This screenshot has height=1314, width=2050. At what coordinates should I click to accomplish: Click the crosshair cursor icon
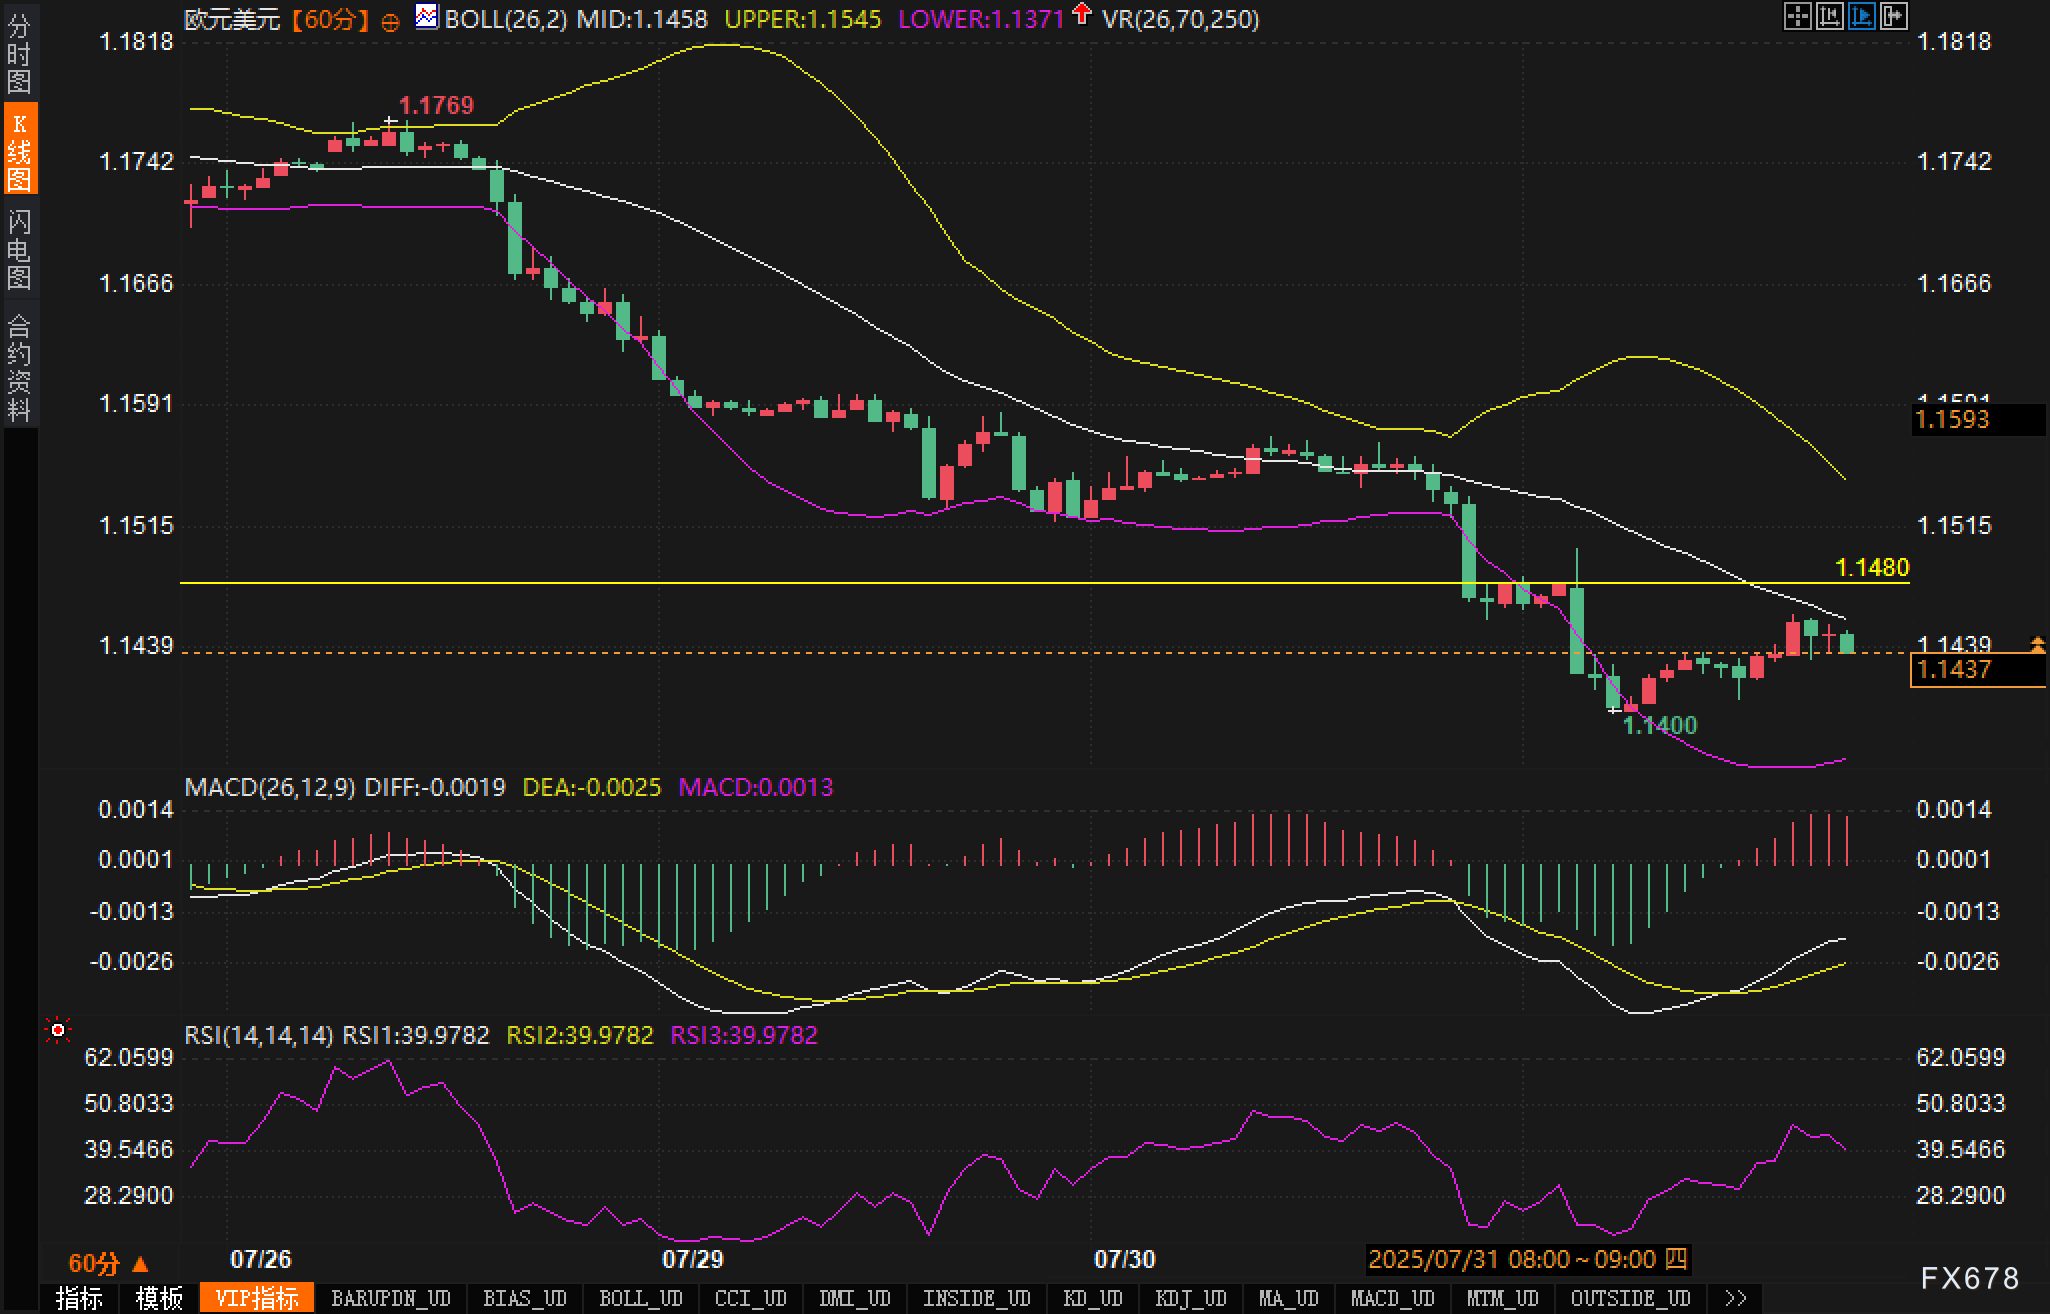[x=1797, y=16]
